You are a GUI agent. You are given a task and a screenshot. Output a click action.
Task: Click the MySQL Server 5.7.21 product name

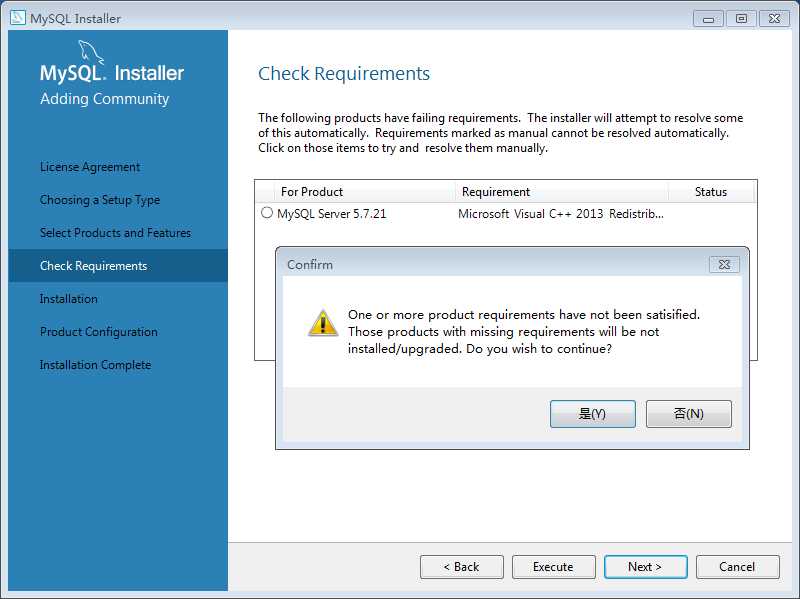point(332,214)
